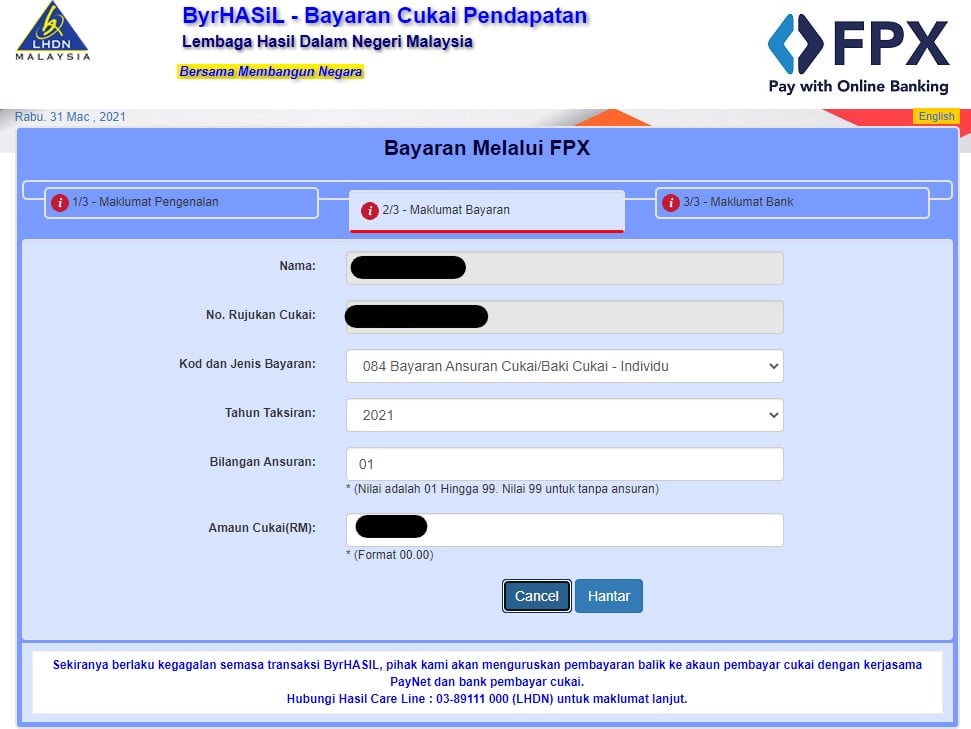Click info icon on Maklumat Bank step

(x=671, y=203)
